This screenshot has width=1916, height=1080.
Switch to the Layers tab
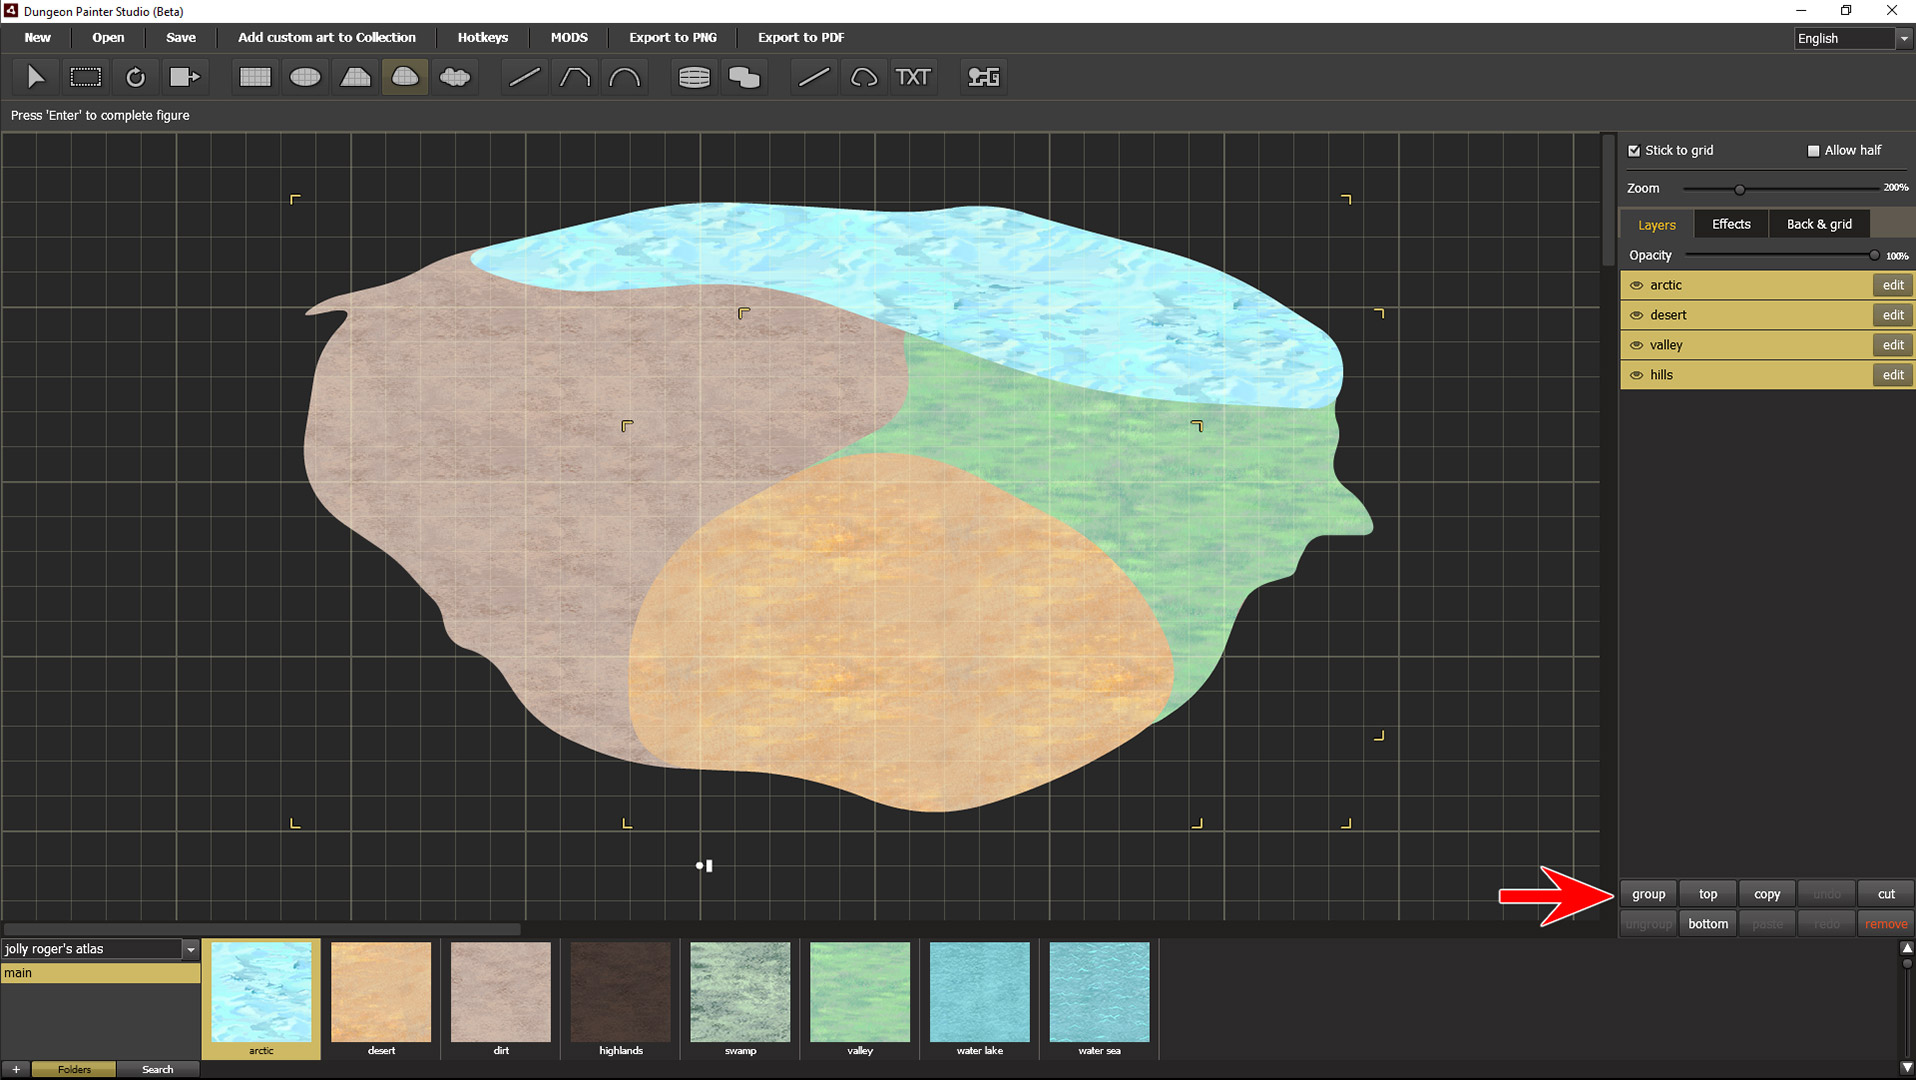click(1657, 224)
